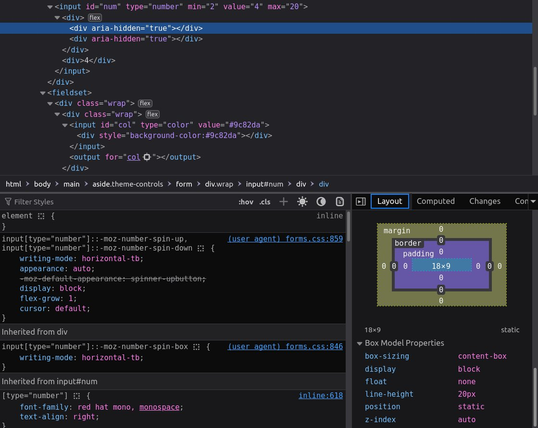Select html in the breadcrumb trail
This screenshot has width=538, height=428.
pos(13,184)
